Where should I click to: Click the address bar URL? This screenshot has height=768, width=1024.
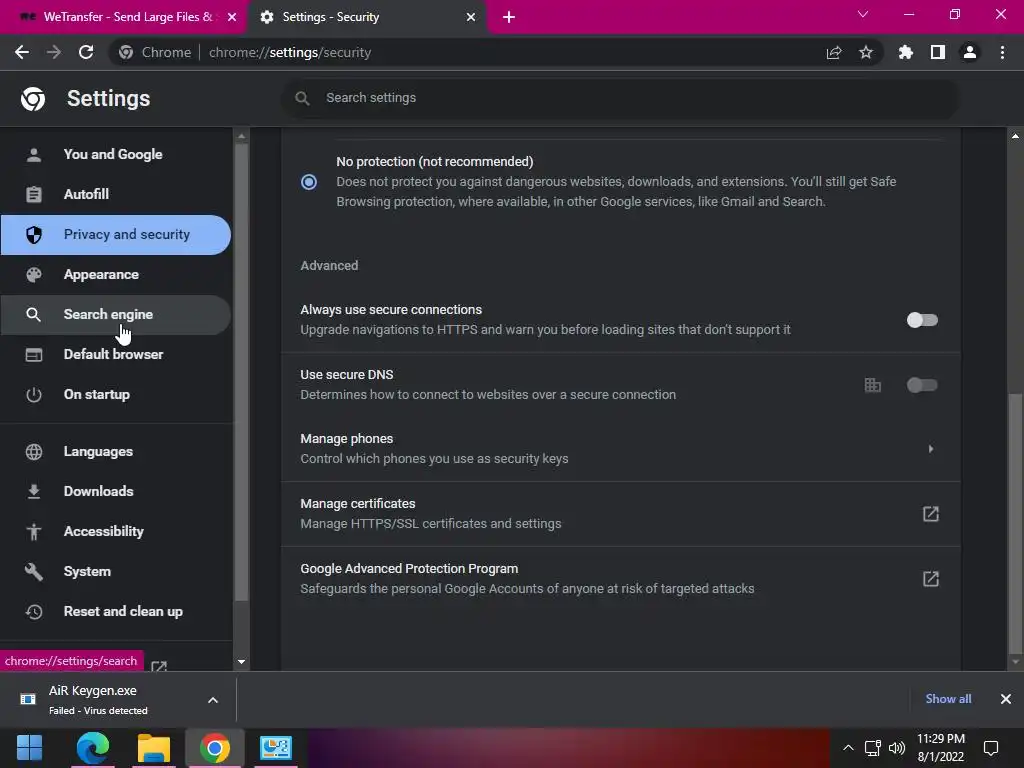click(x=290, y=52)
